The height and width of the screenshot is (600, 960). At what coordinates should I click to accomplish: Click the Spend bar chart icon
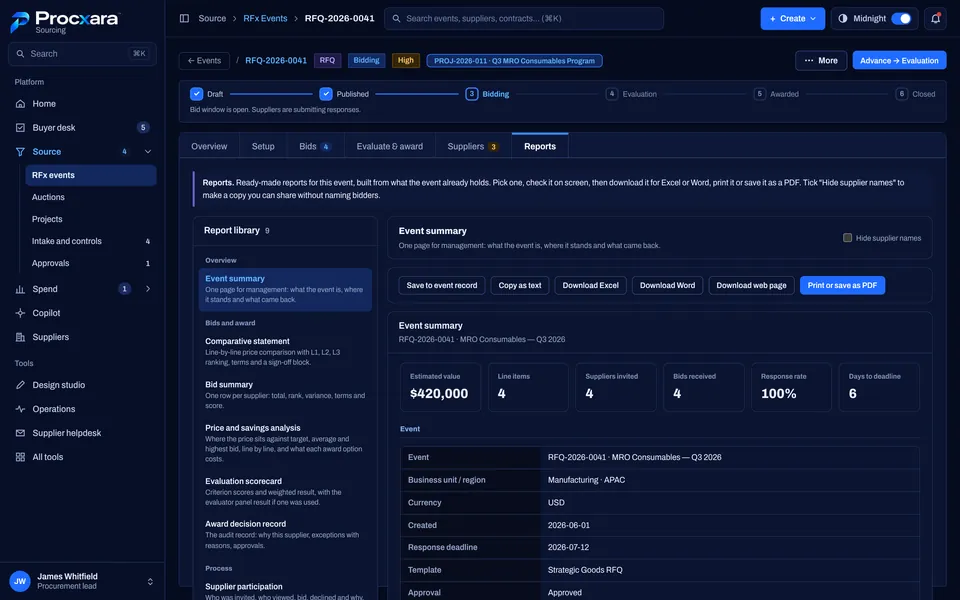[20, 289]
